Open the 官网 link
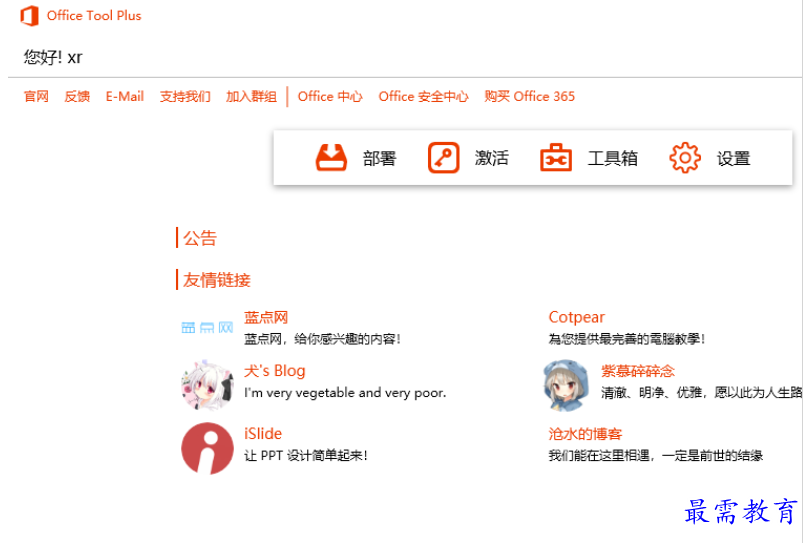Screen dimensions: 806x543 36,97
